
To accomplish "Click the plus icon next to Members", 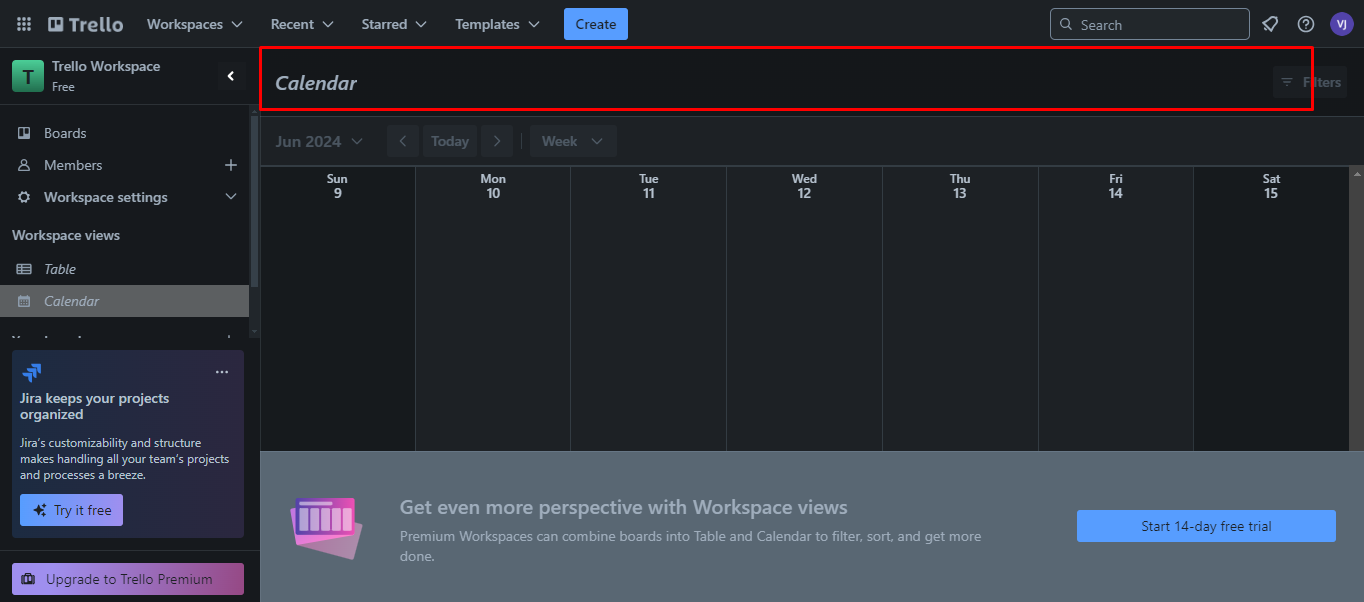I will [231, 165].
